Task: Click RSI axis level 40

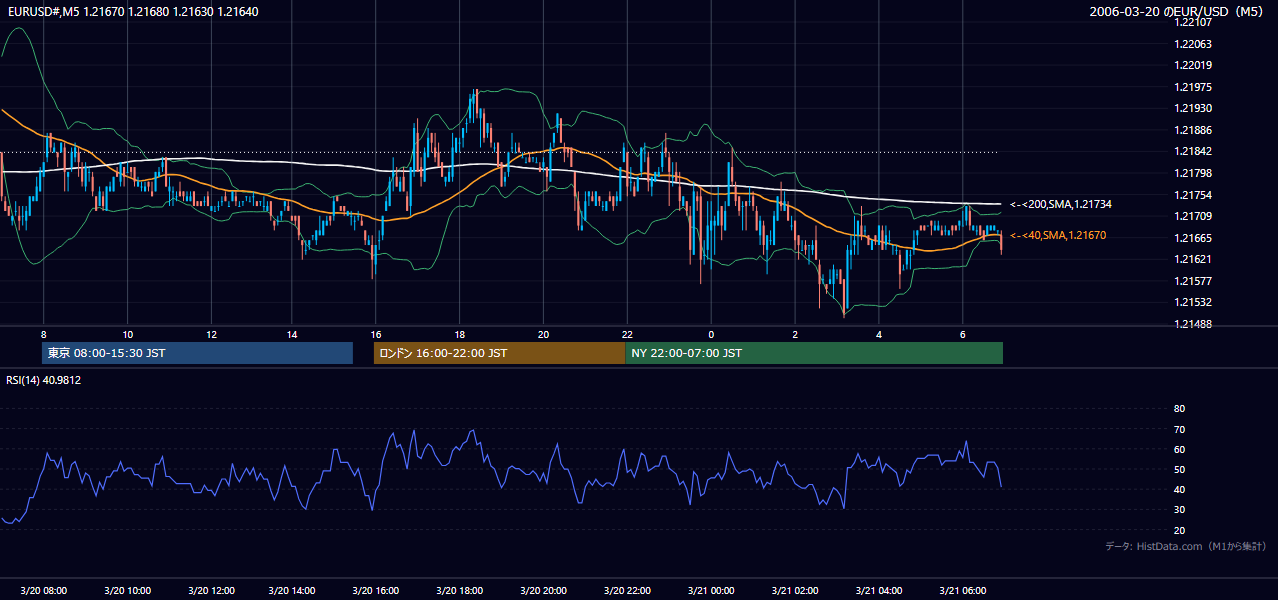Action: coord(1179,489)
